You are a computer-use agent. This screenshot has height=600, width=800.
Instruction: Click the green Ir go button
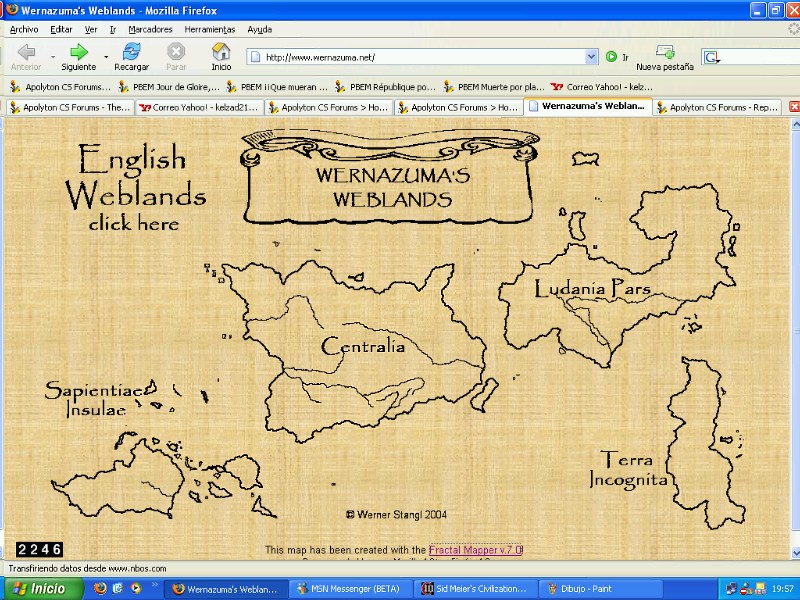click(614, 57)
